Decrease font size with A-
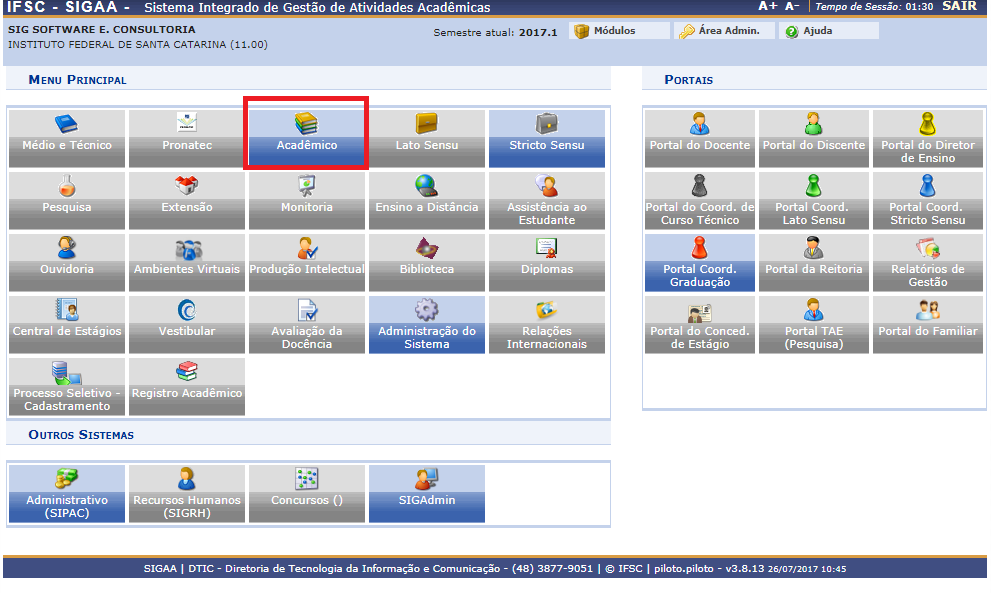991x593 pixels. click(792, 6)
